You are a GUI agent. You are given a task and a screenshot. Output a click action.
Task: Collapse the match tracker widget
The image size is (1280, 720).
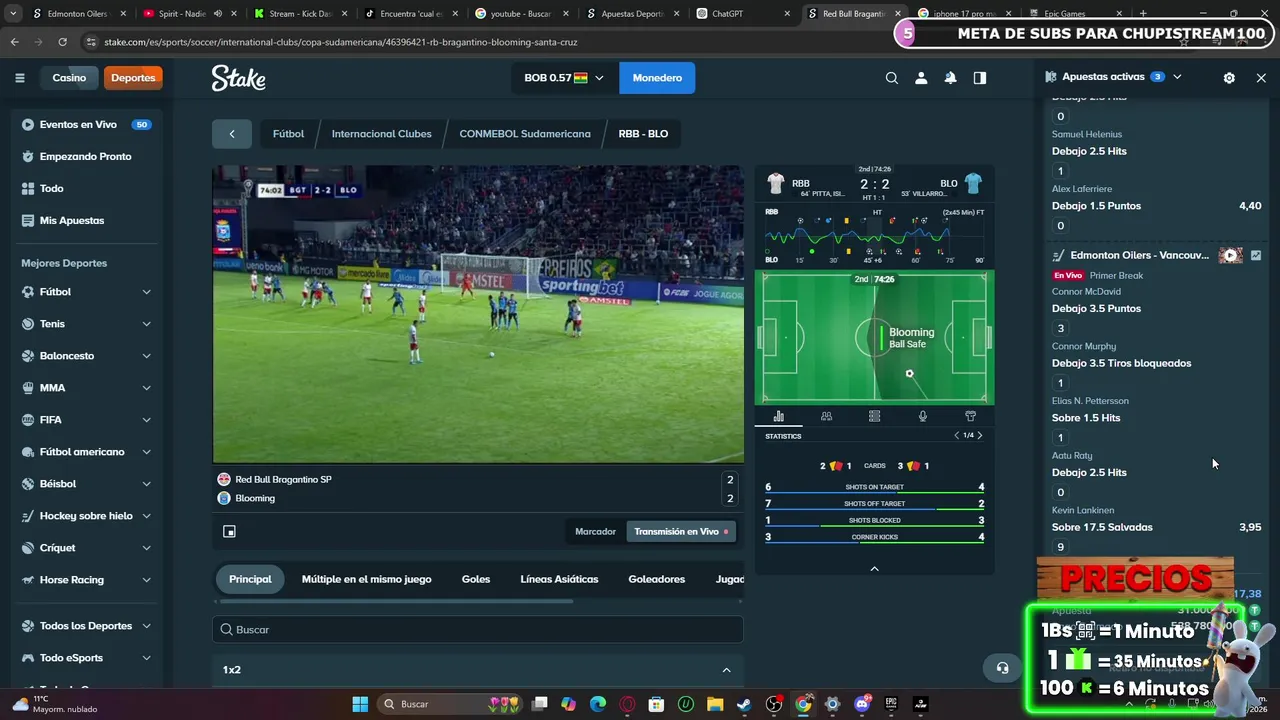click(874, 569)
